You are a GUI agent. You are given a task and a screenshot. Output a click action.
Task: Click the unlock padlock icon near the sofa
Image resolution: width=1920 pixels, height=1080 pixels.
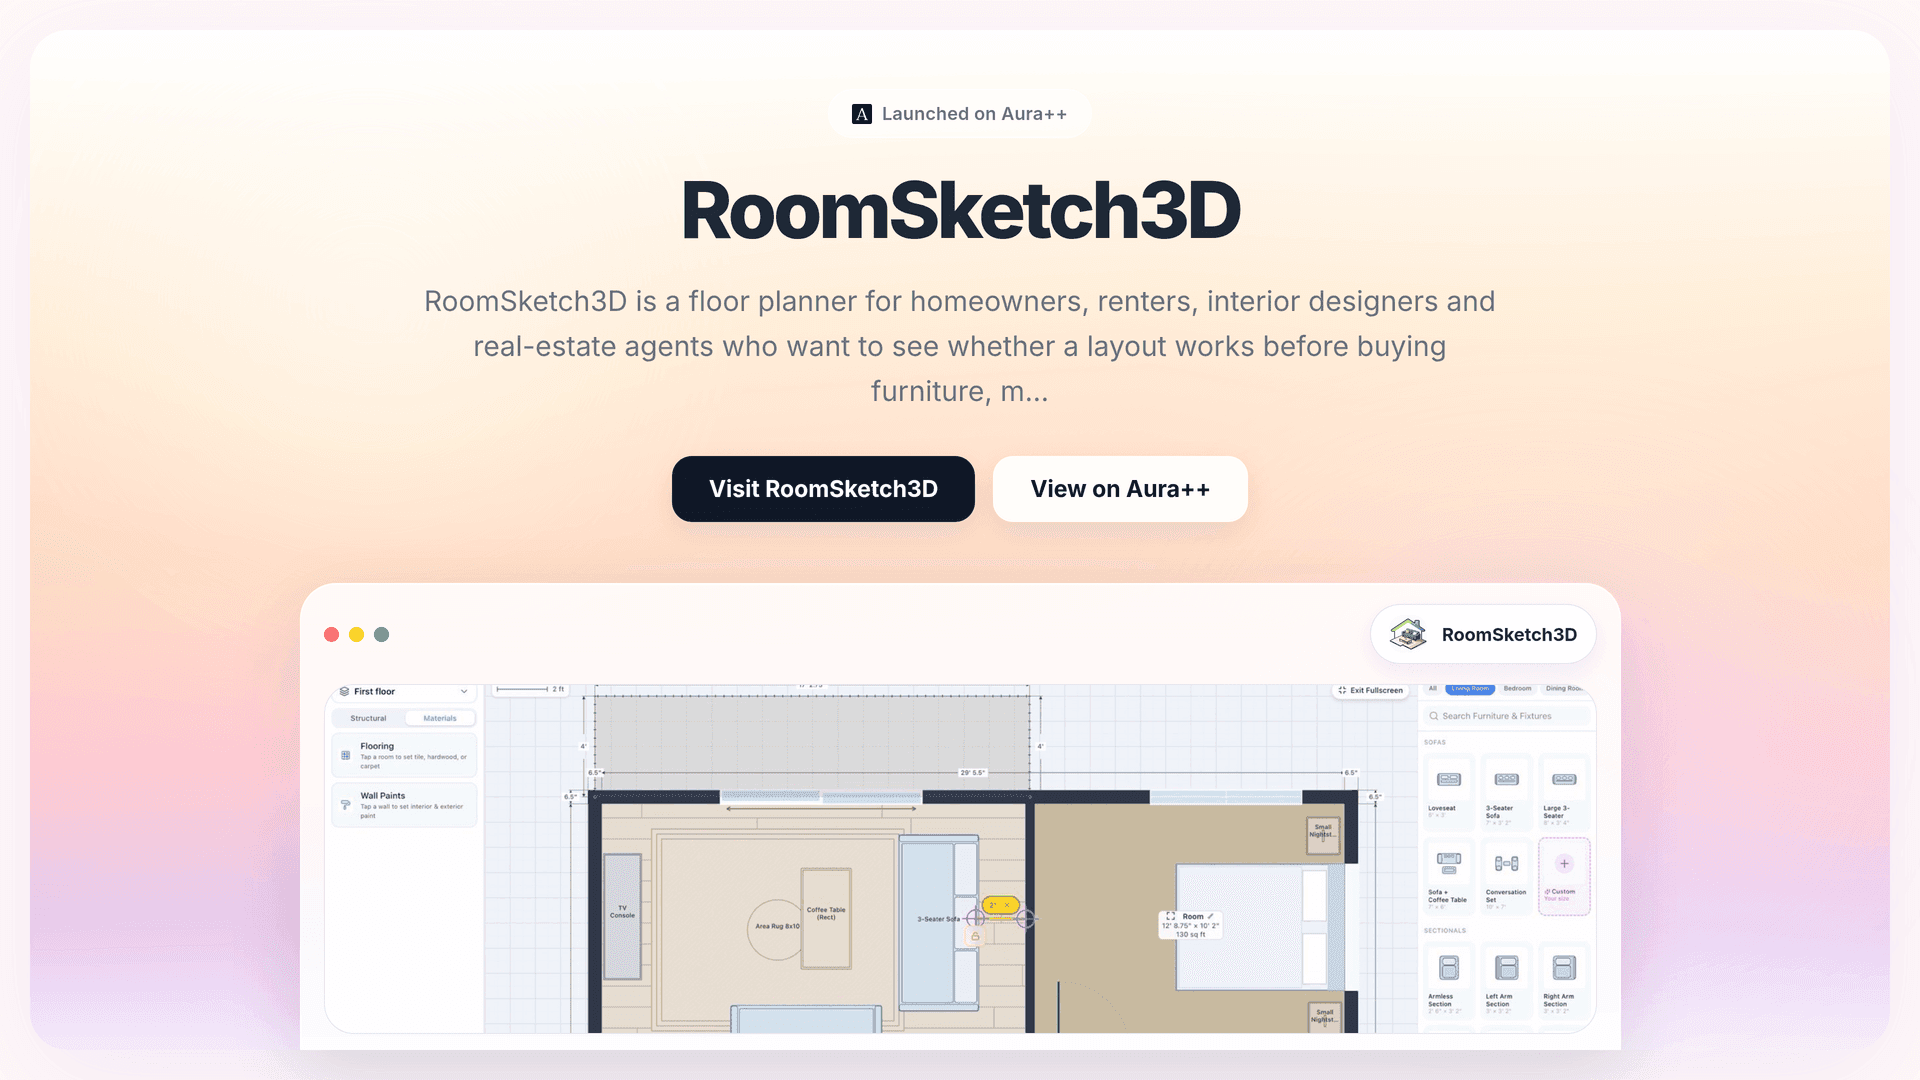[x=975, y=936]
